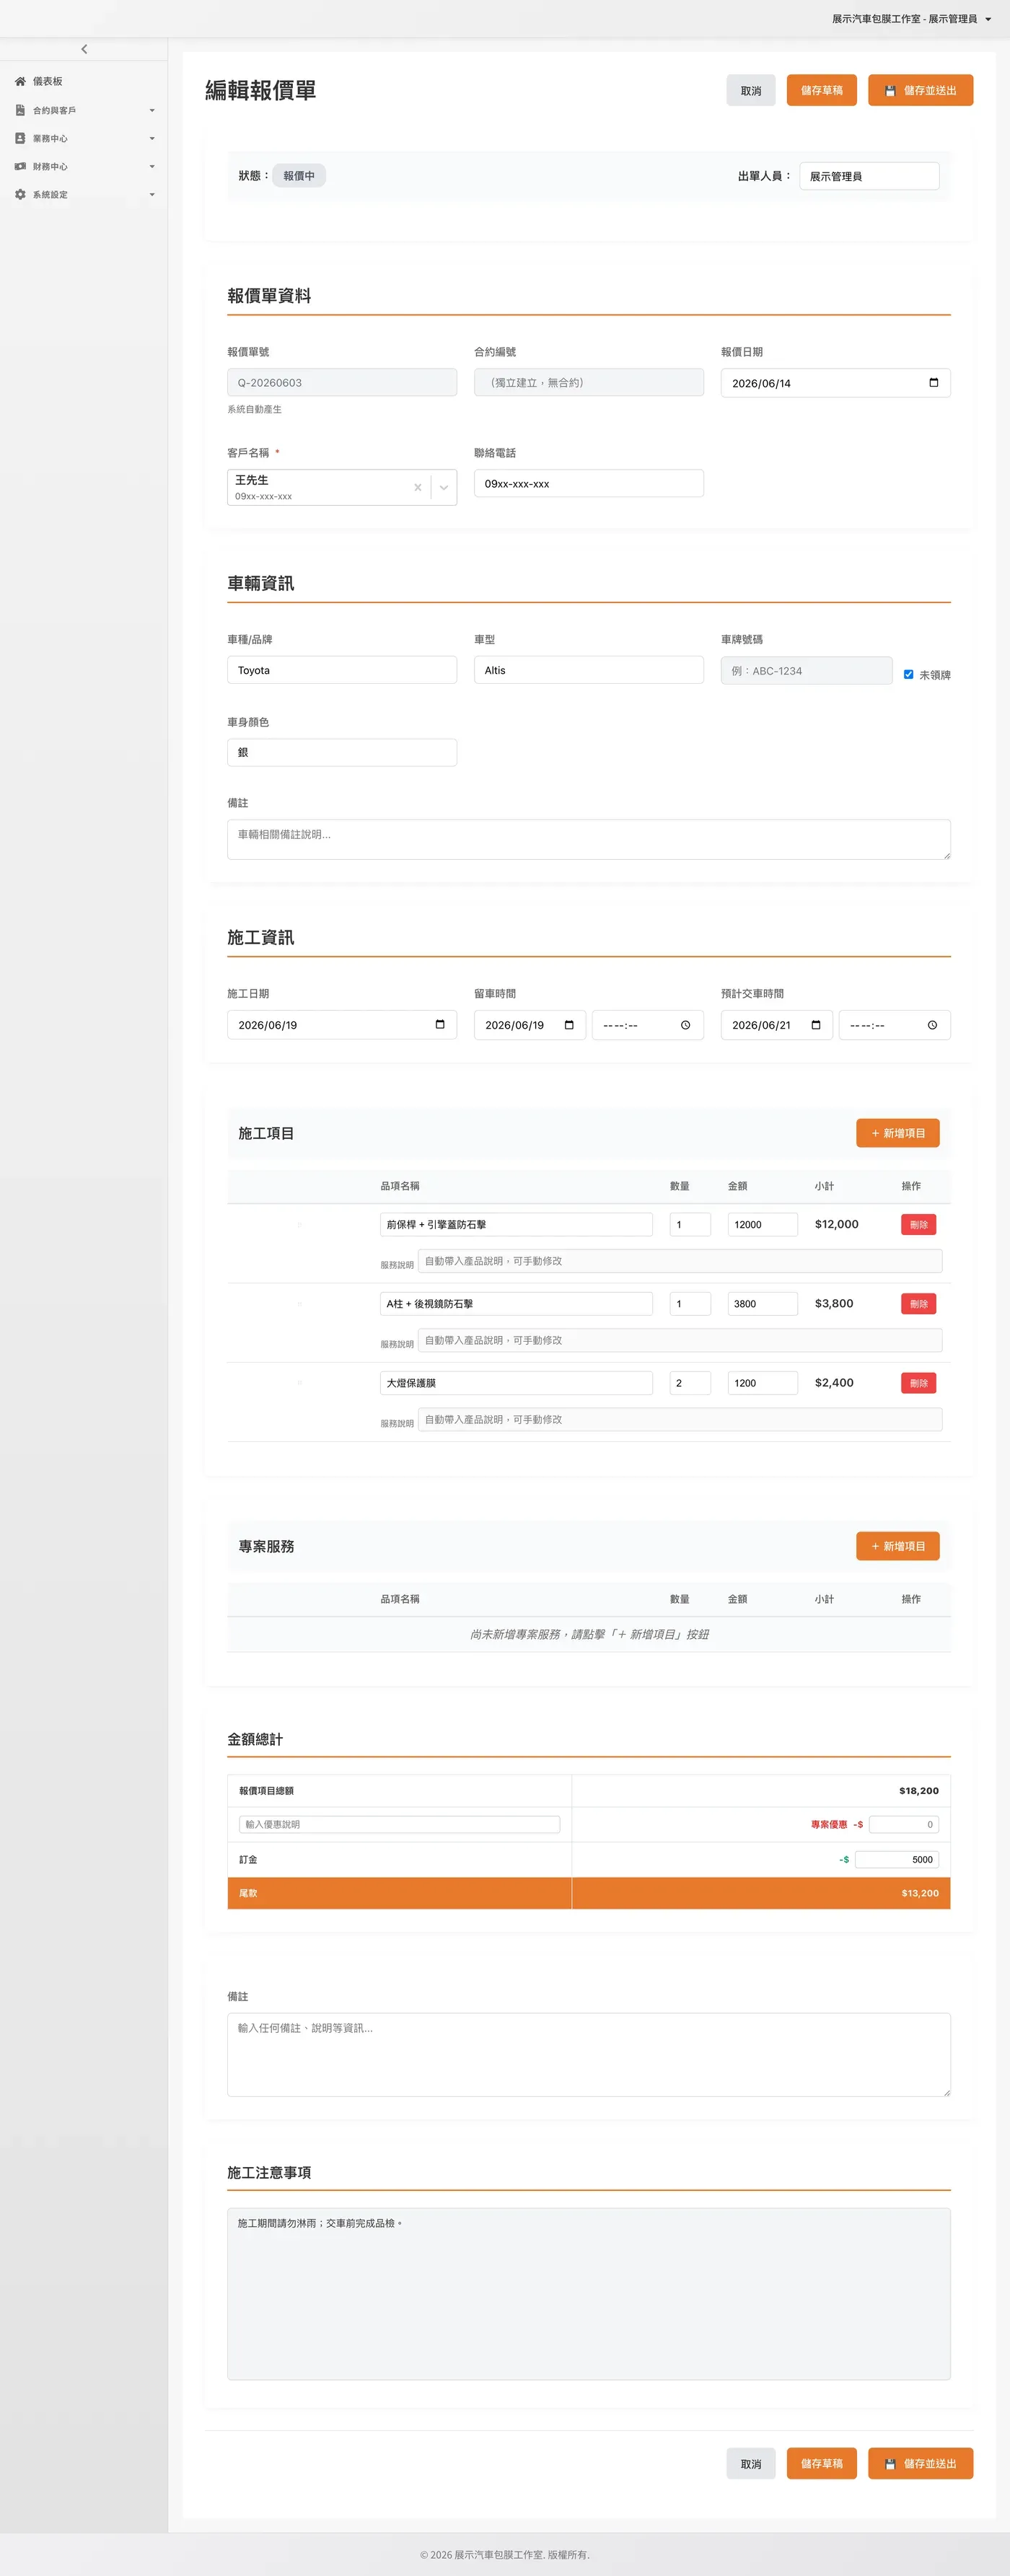
Task: Click the 車型 field showing Altis
Action: pyautogui.click(x=588, y=670)
